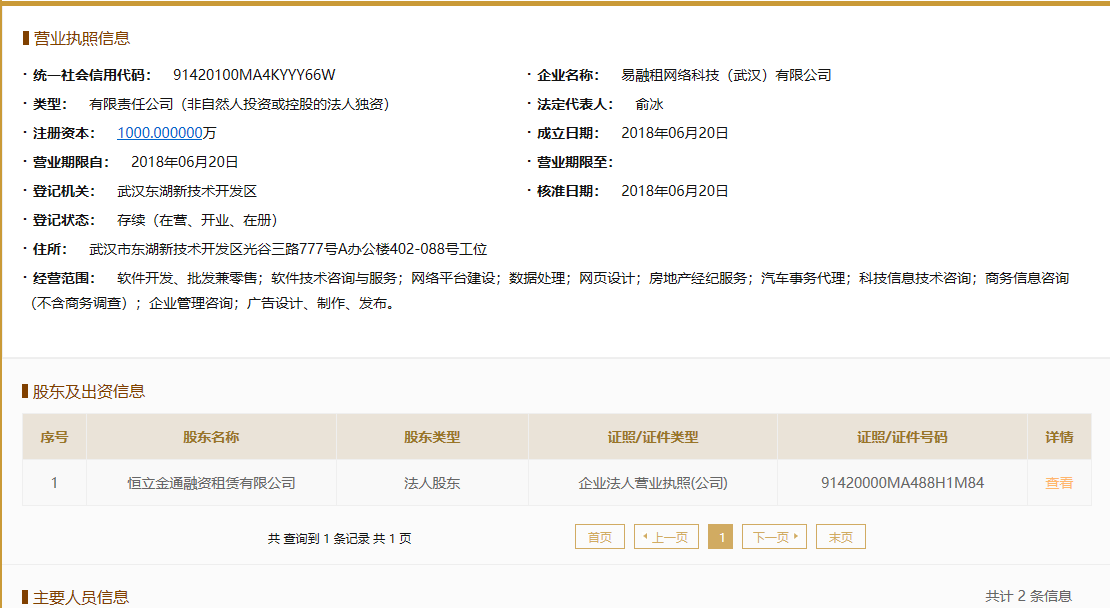The image size is (1110, 608).
Task: Click the 营业期限至 label
Action: pos(575,162)
